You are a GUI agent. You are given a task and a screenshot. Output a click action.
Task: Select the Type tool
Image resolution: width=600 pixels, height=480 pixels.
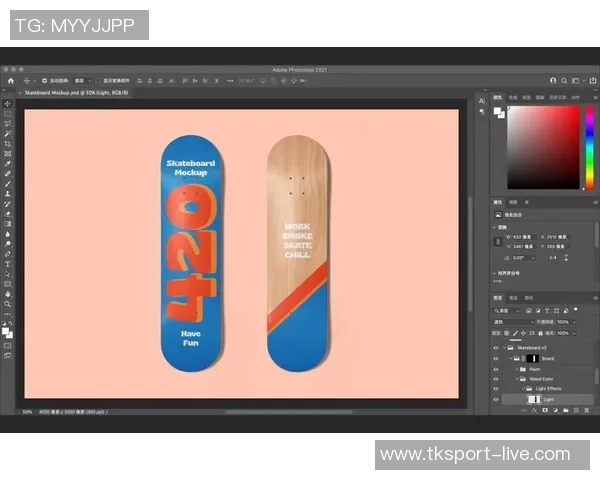[x=7, y=263]
